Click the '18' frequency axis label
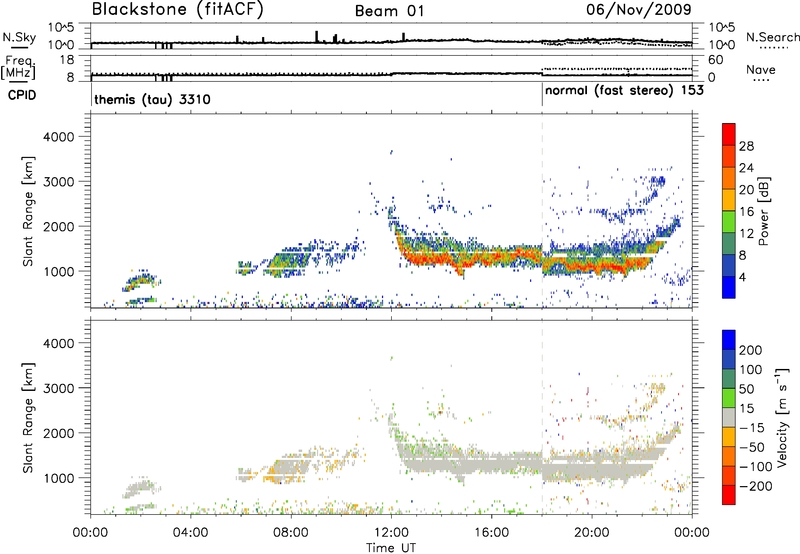800x554 pixels. (x=67, y=60)
